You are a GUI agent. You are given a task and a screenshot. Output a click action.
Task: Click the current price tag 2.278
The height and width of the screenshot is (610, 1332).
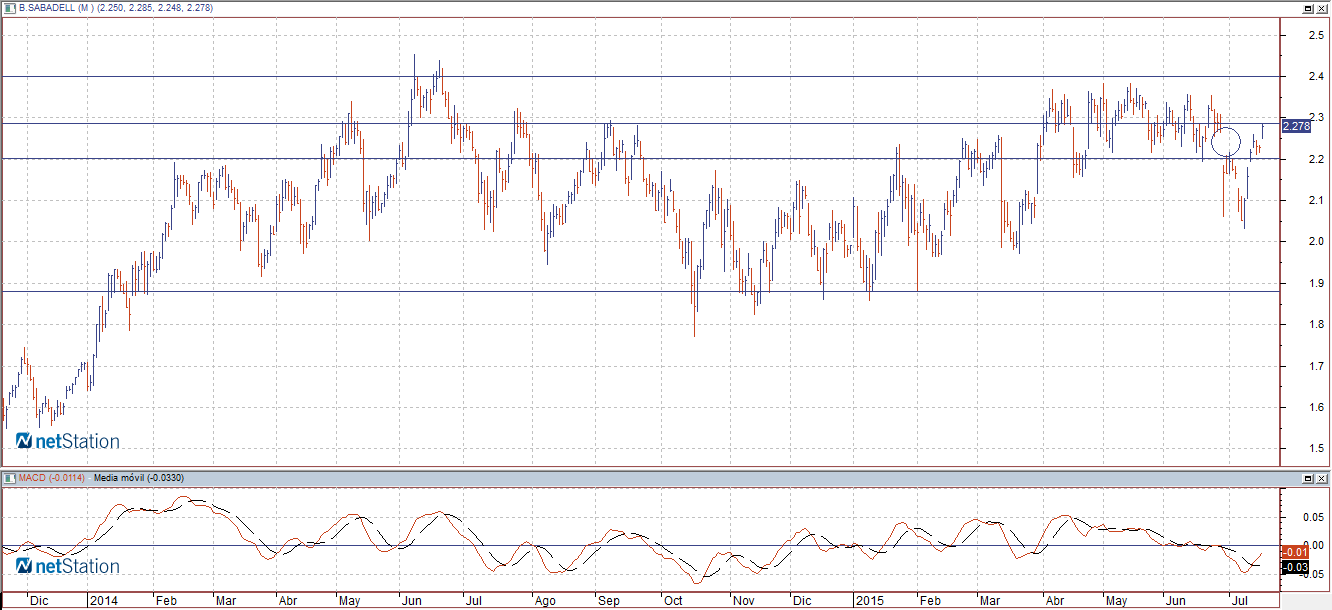pyautogui.click(x=1295, y=126)
